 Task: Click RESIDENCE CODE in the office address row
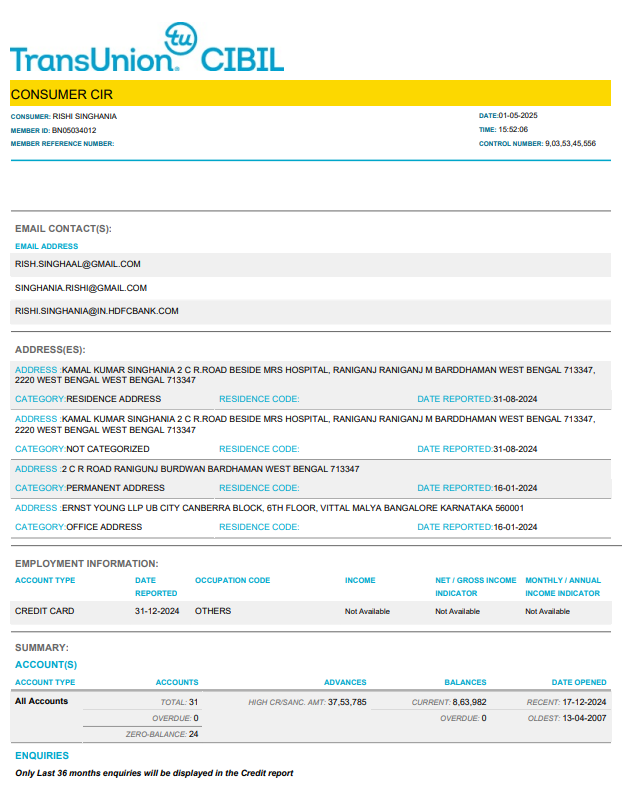259,527
